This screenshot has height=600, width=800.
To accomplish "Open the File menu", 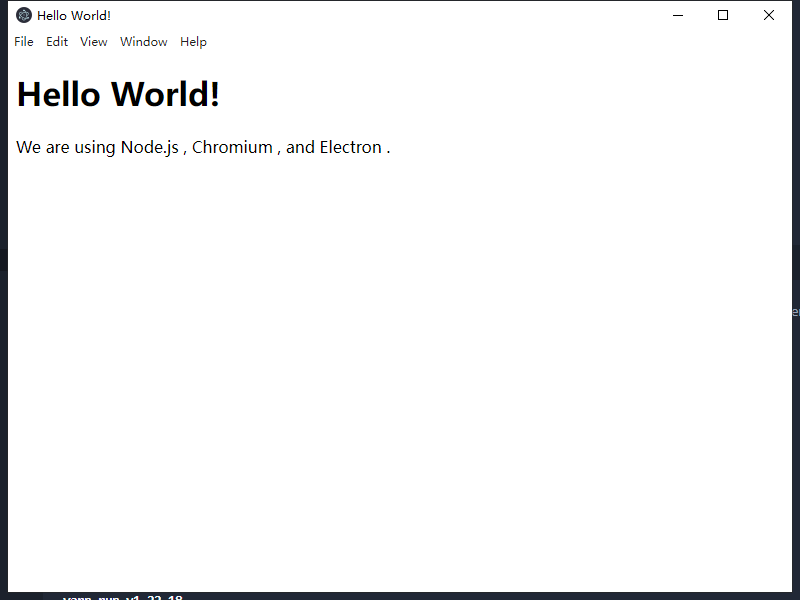I will coord(24,42).
